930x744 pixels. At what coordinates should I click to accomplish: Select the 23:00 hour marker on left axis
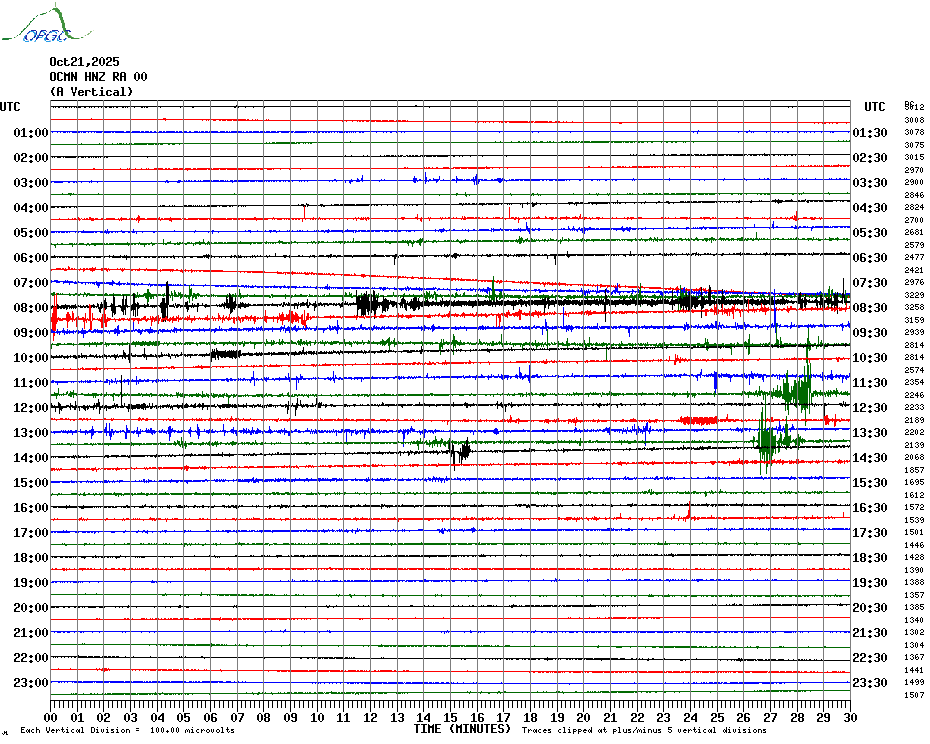pyautogui.click(x=31, y=683)
